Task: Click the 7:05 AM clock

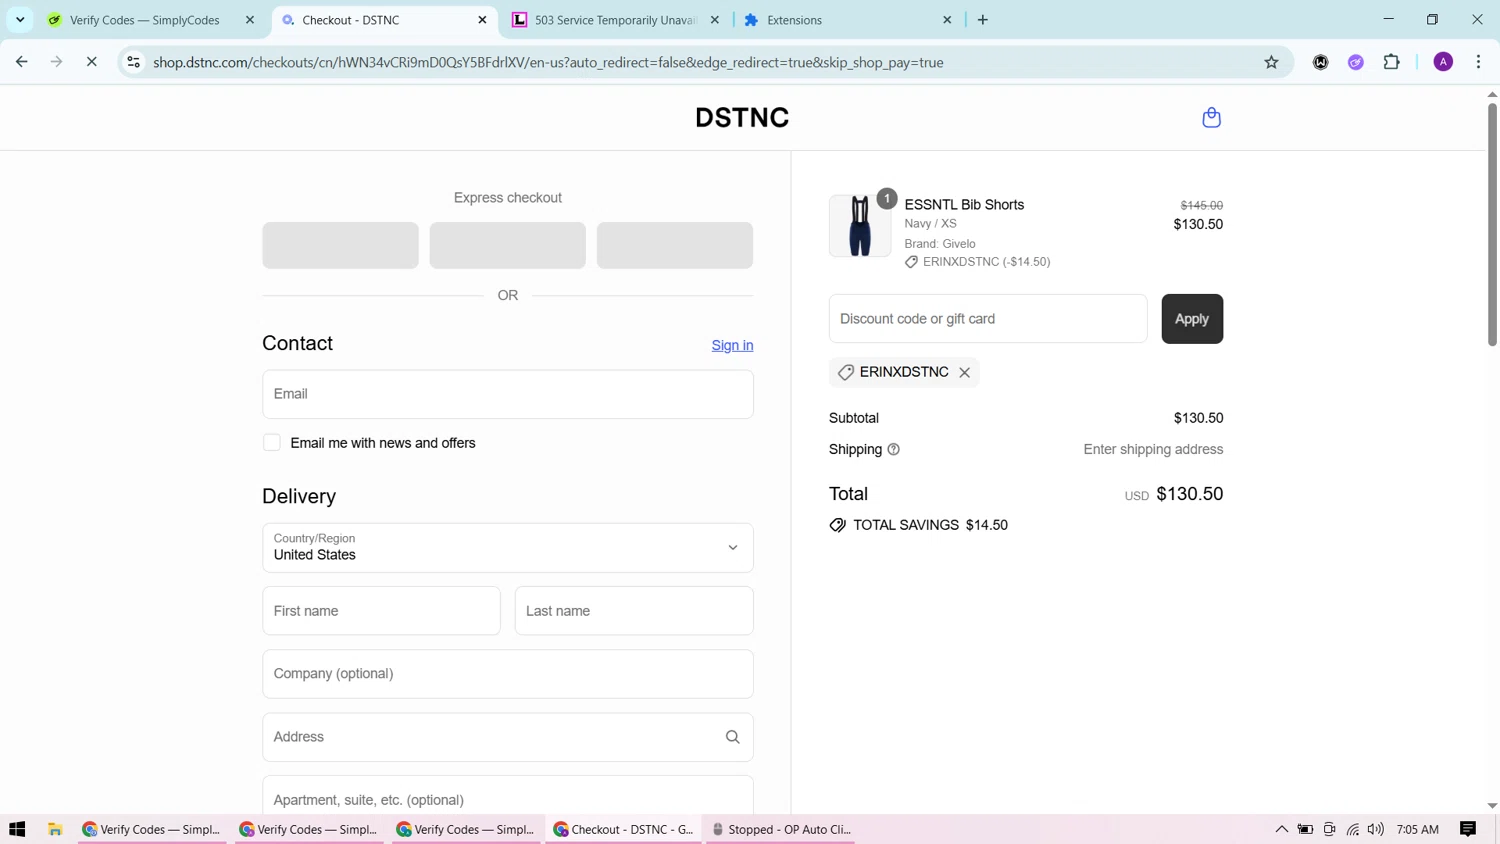Action: click(x=1417, y=829)
